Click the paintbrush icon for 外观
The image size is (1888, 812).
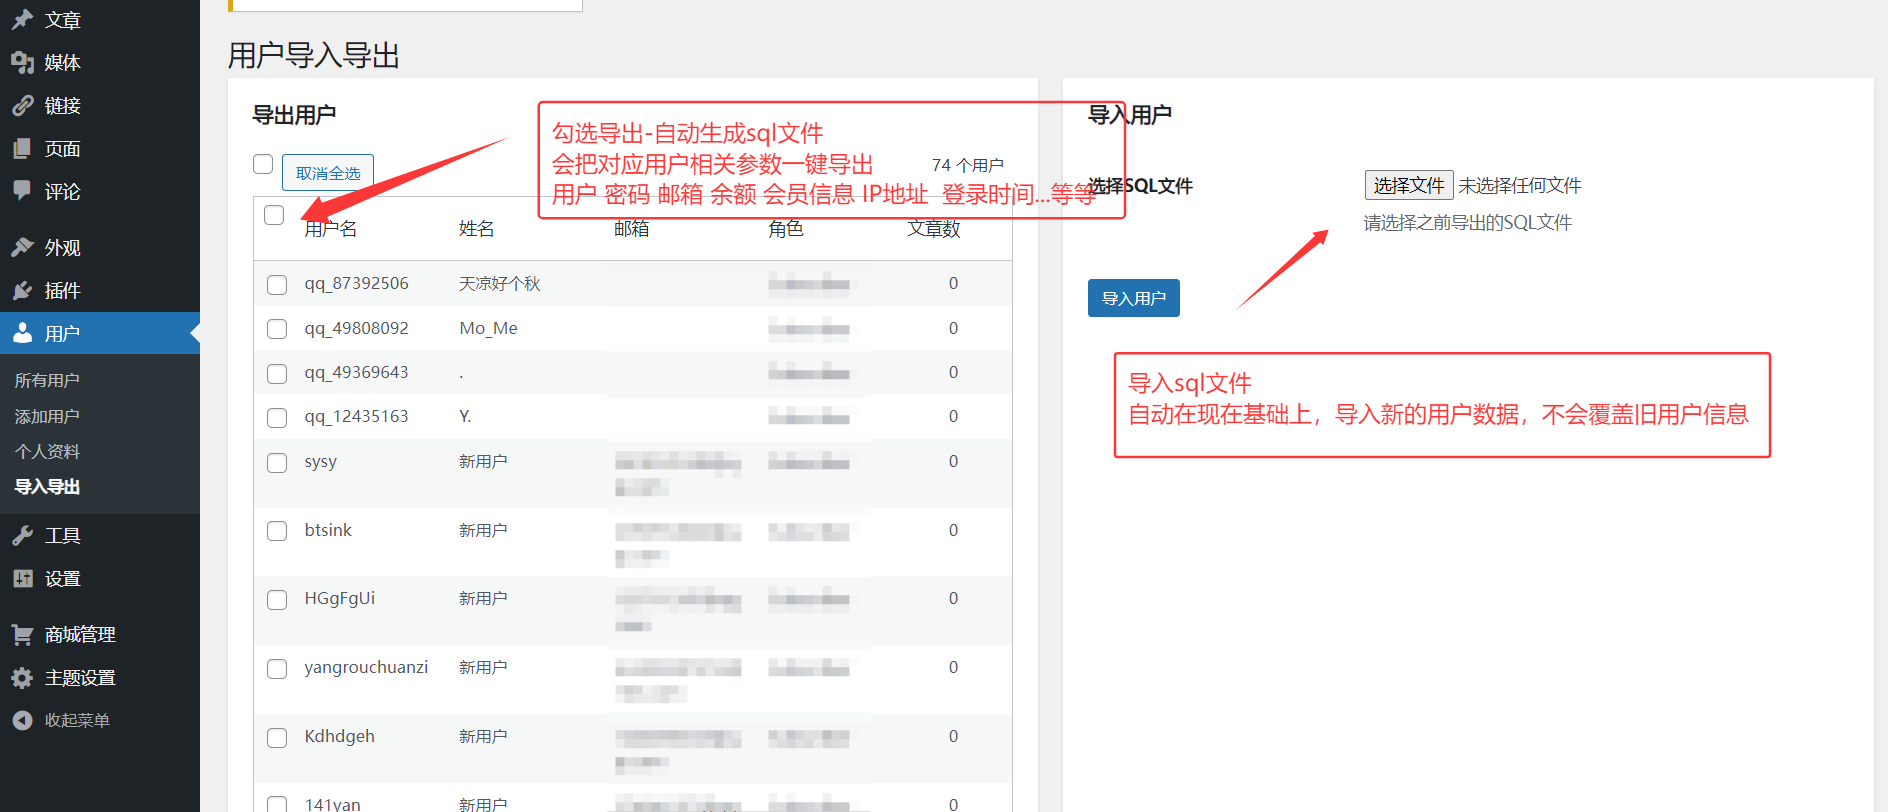[x=22, y=247]
